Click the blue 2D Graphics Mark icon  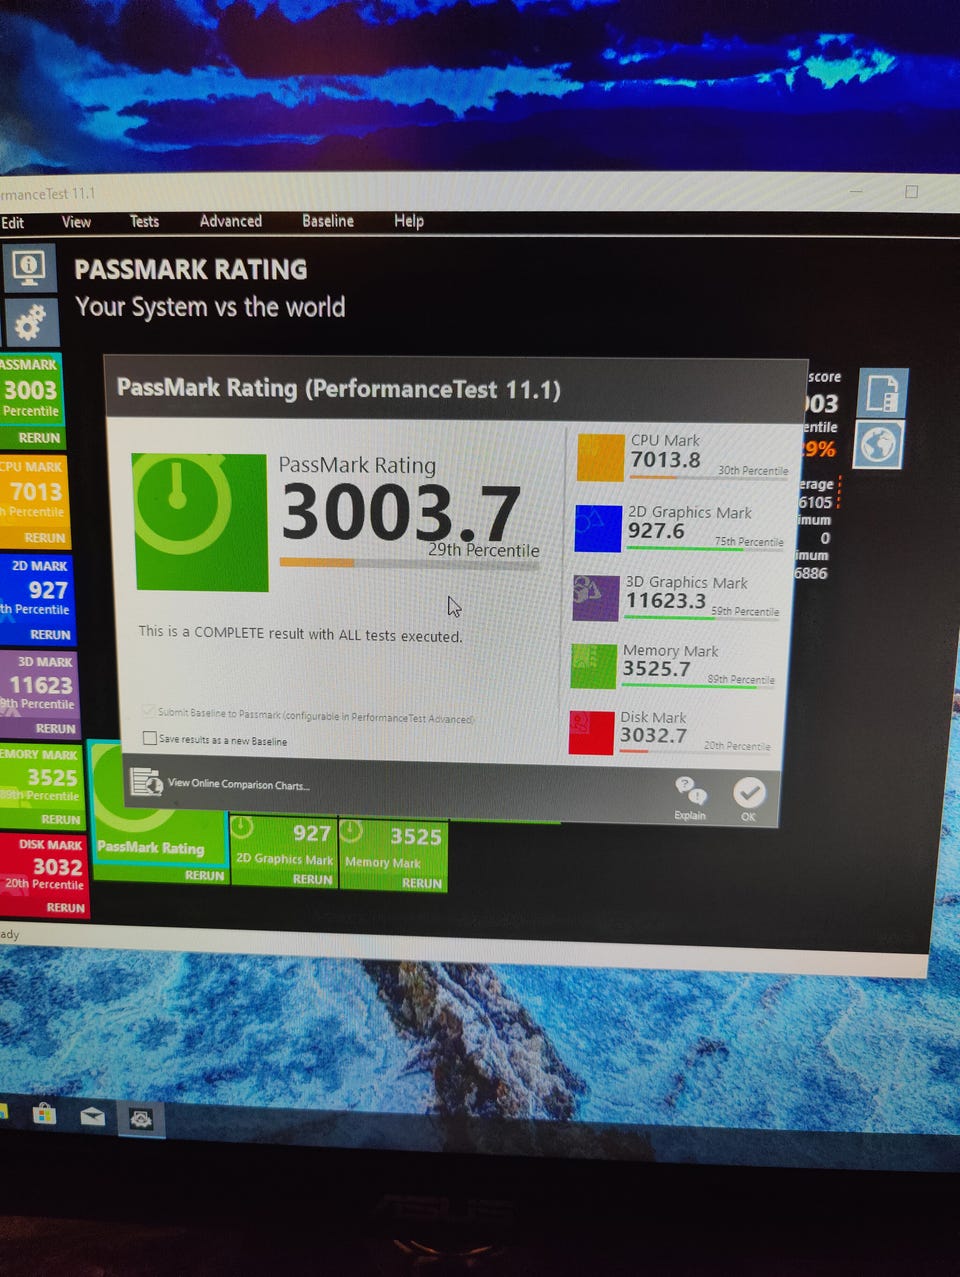pyautogui.click(x=598, y=528)
